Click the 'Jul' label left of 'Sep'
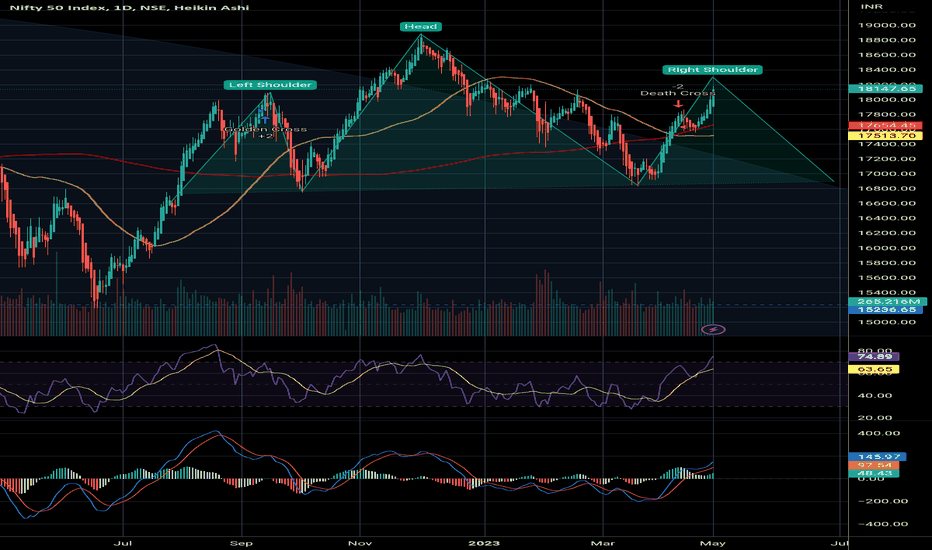 tap(123, 543)
